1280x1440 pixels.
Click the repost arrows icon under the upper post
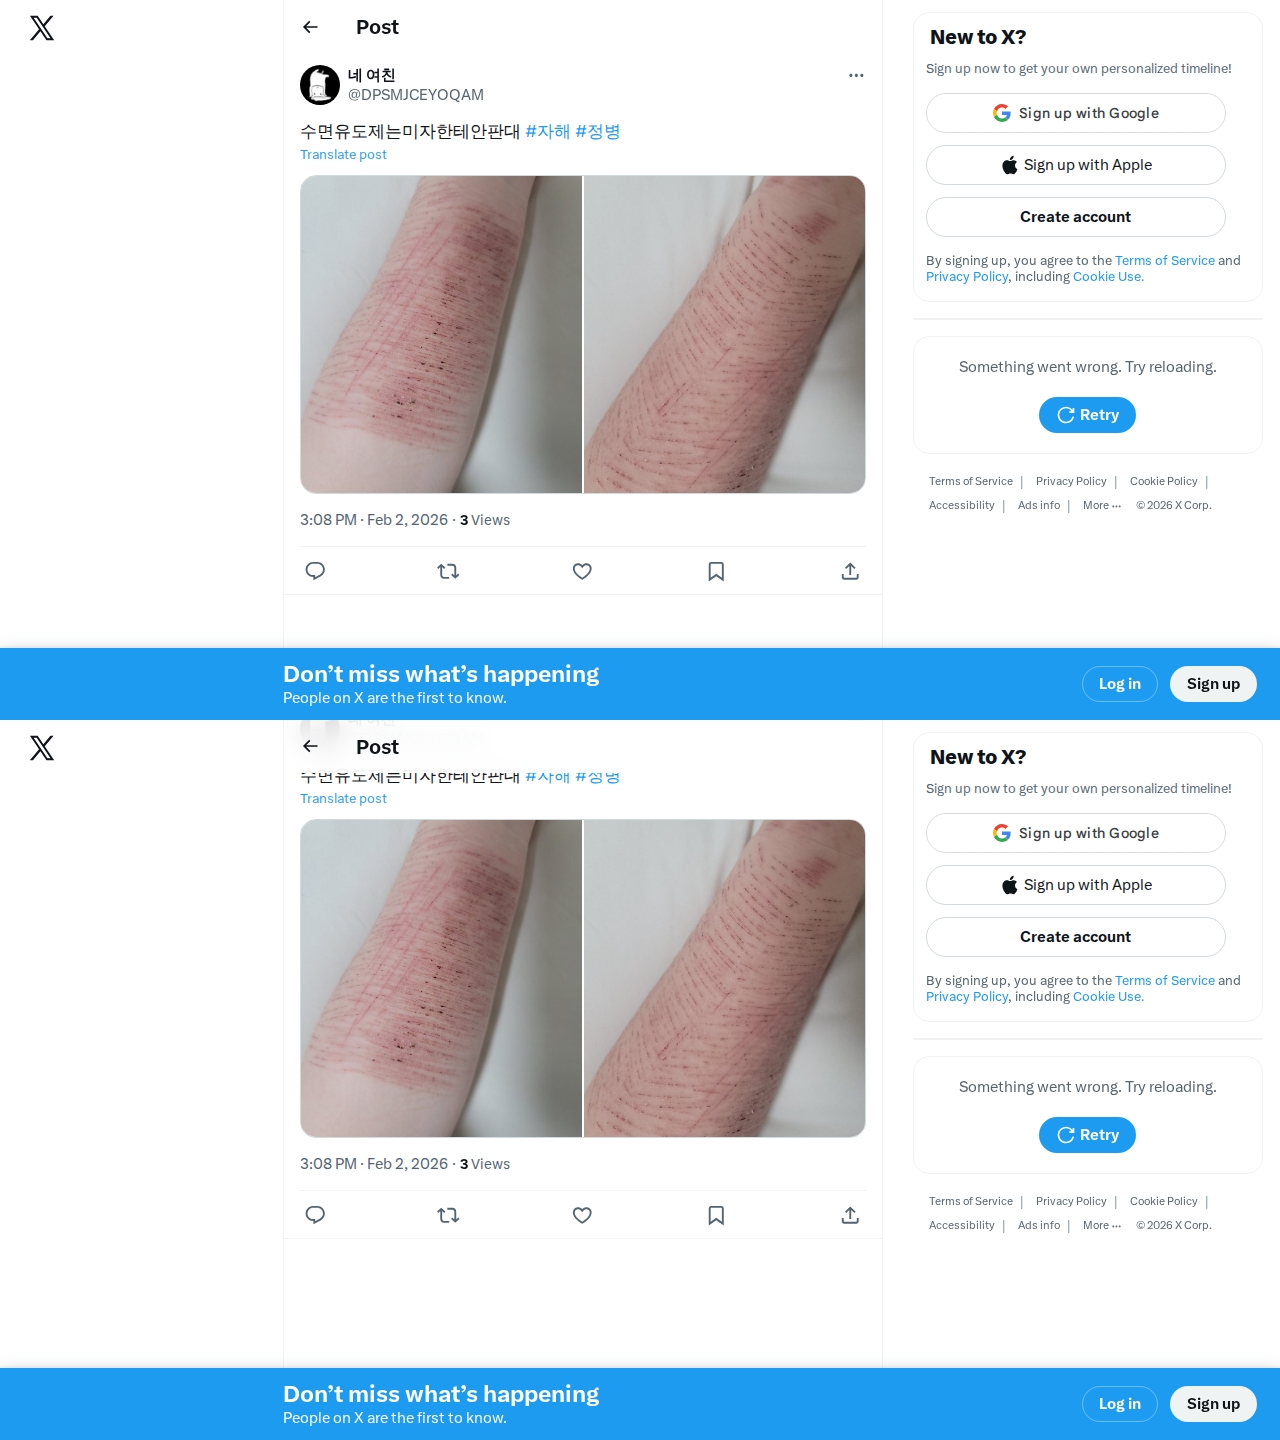(448, 571)
